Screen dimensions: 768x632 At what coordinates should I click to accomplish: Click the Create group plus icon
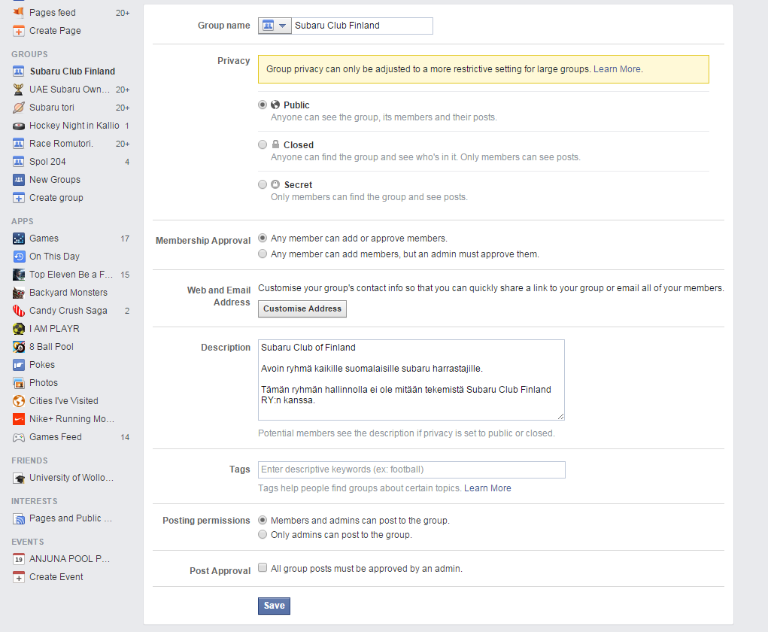pyautogui.click(x=19, y=198)
